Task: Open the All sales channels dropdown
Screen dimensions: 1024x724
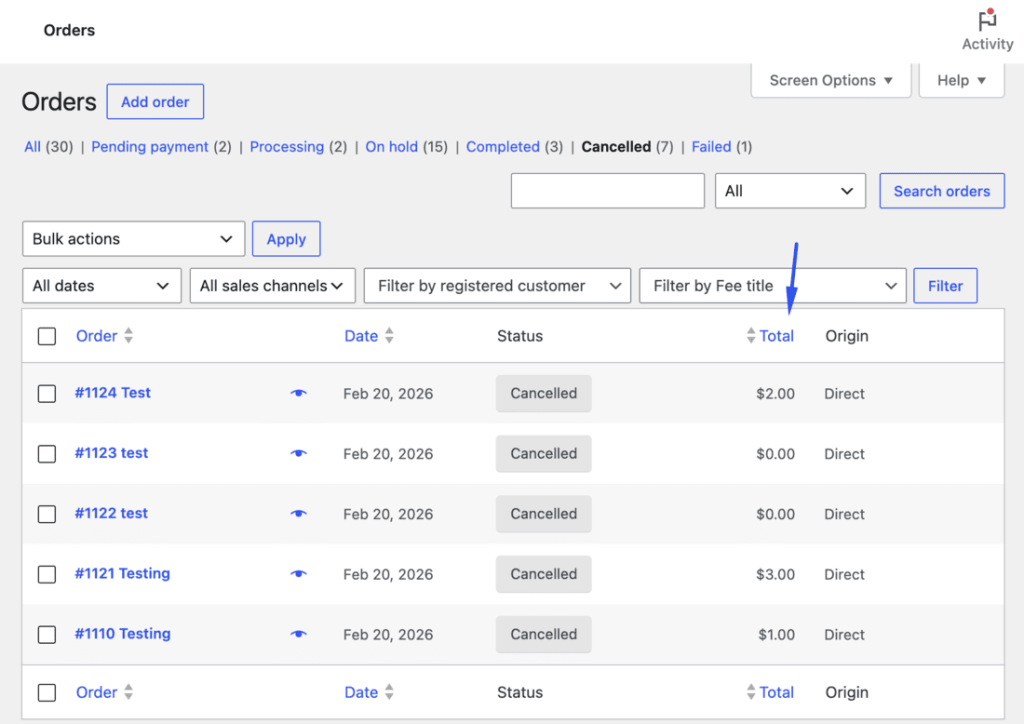Action: (272, 286)
